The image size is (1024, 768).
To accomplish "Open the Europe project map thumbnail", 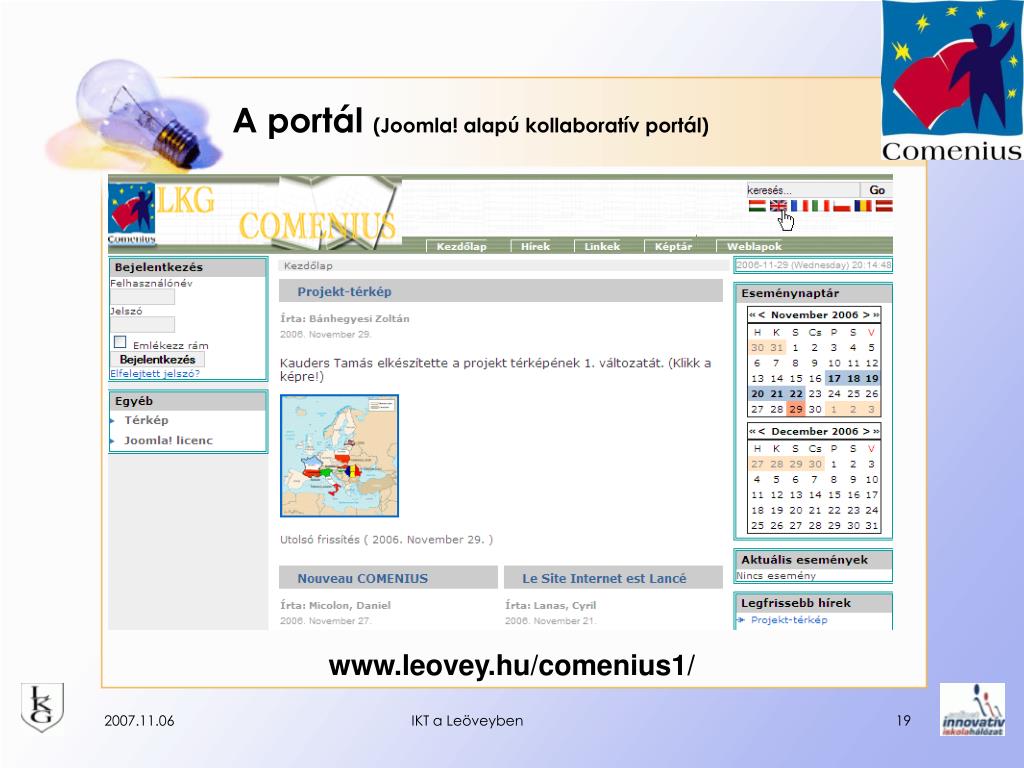I will coord(340,456).
